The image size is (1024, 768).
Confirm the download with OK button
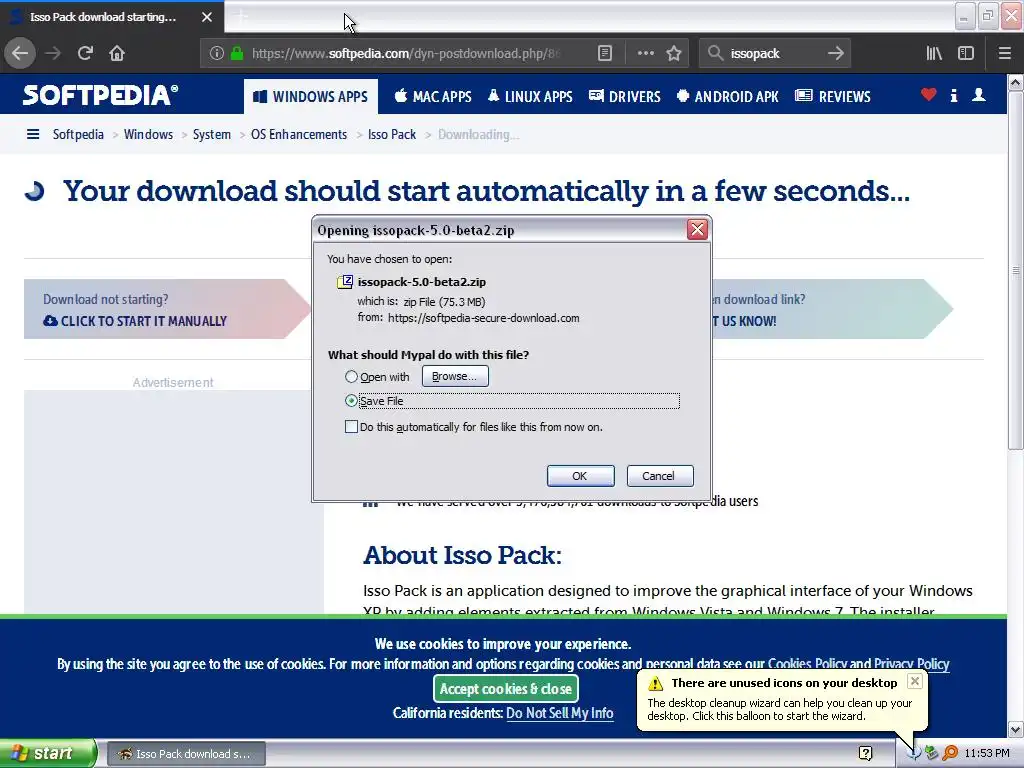(x=581, y=476)
